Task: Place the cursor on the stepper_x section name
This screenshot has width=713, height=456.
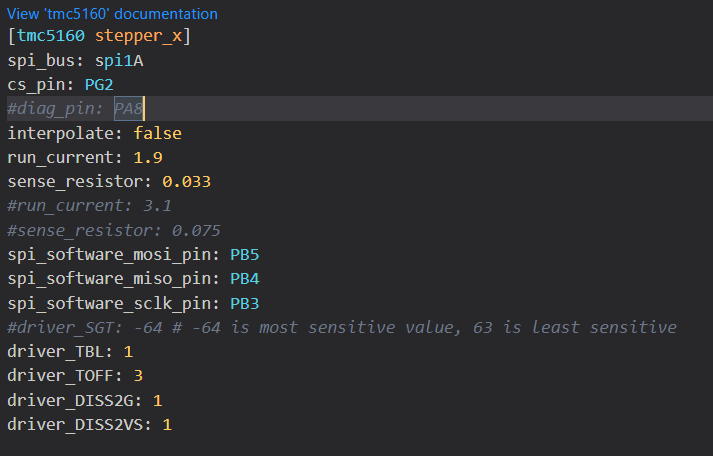Action: [139, 36]
